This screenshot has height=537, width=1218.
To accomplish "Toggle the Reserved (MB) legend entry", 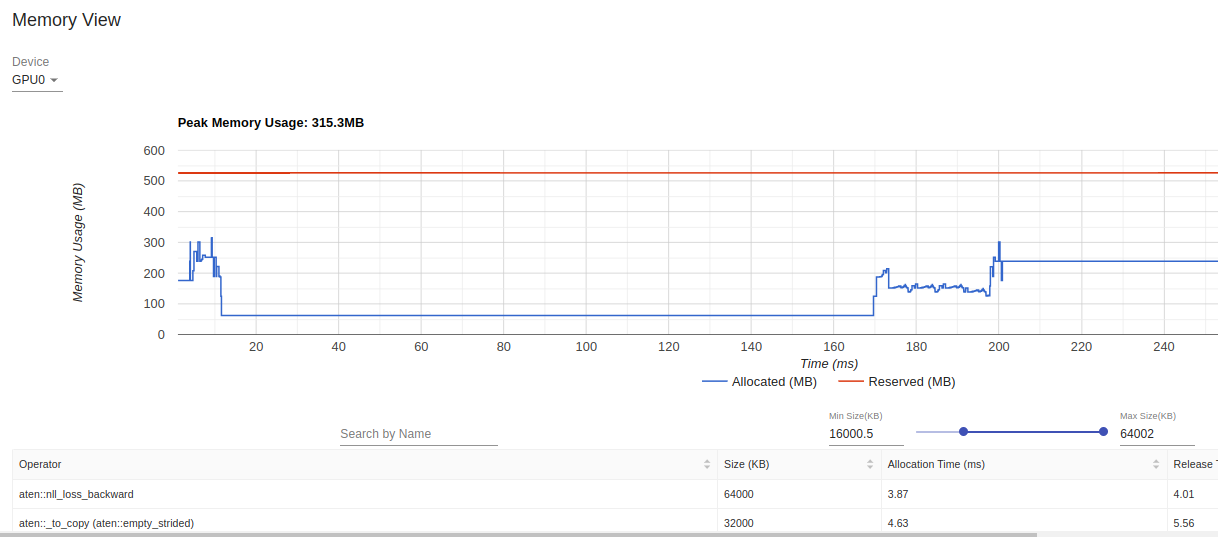I will click(896, 382).
